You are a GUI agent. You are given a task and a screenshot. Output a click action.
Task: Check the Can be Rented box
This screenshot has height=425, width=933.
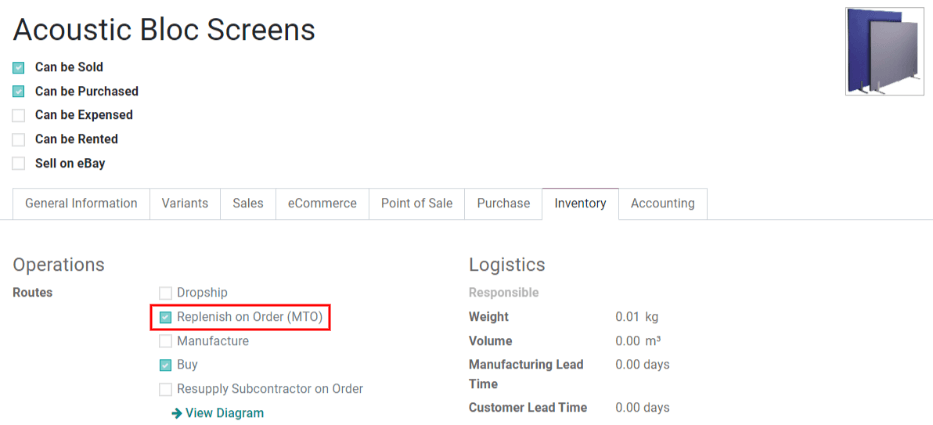pos(18,140)
